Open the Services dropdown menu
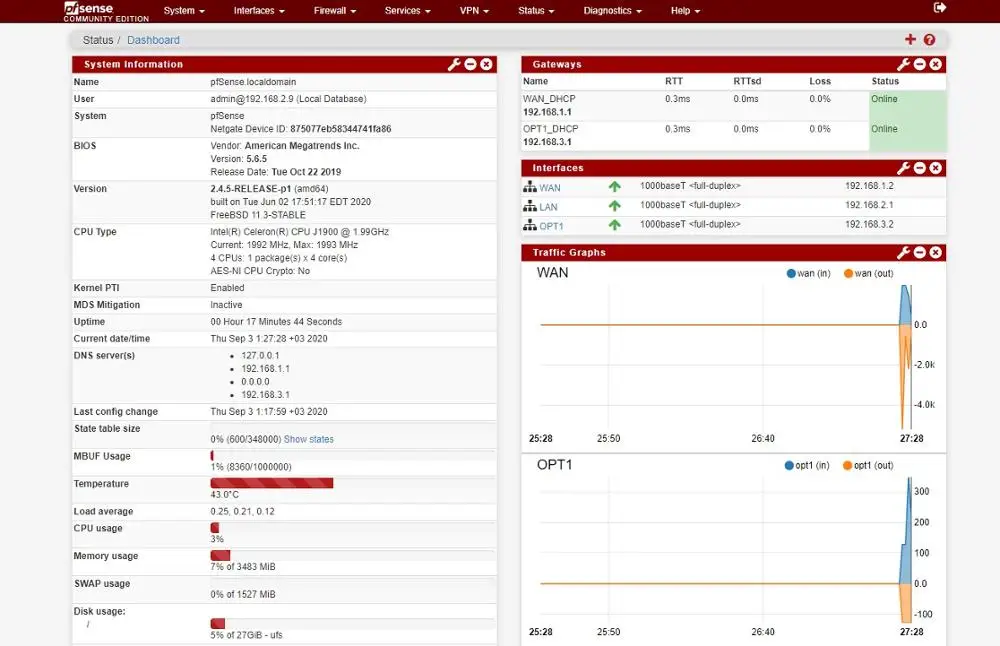This screenshot has height=646, width=1000. click(x=408, y=11)
